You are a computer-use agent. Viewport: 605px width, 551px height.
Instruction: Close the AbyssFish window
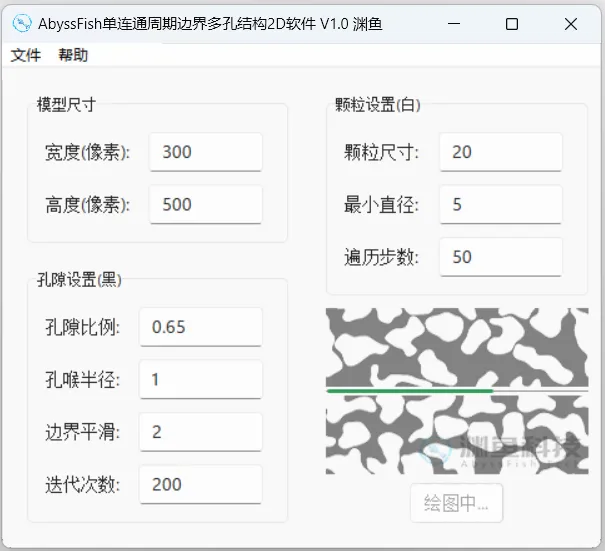tap(571, 24)
